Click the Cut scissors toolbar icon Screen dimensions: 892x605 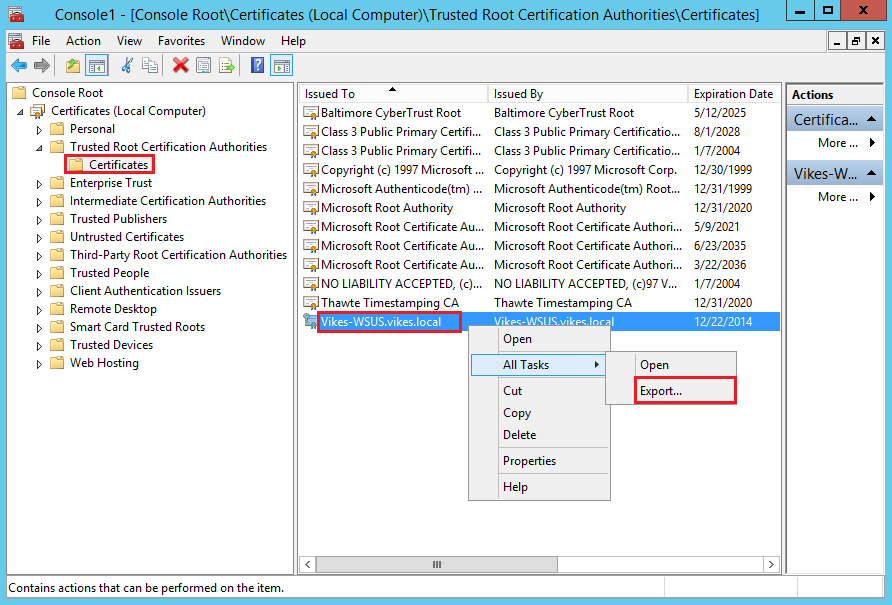coord(127,66)
